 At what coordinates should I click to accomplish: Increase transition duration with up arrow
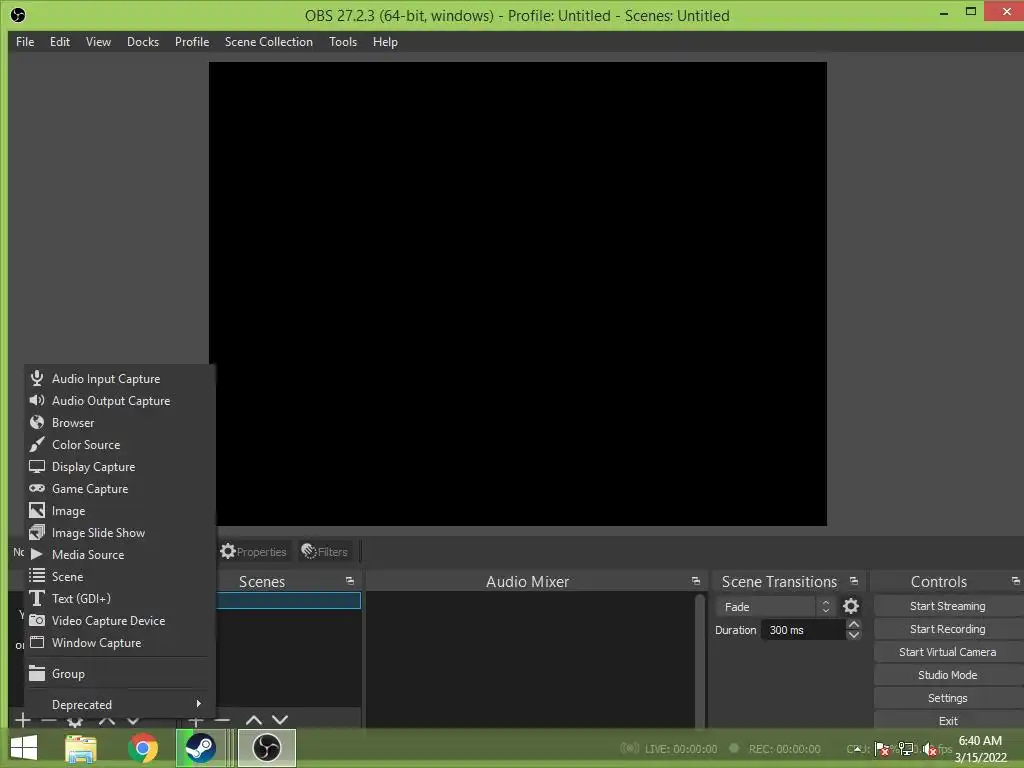coord(854,625)
